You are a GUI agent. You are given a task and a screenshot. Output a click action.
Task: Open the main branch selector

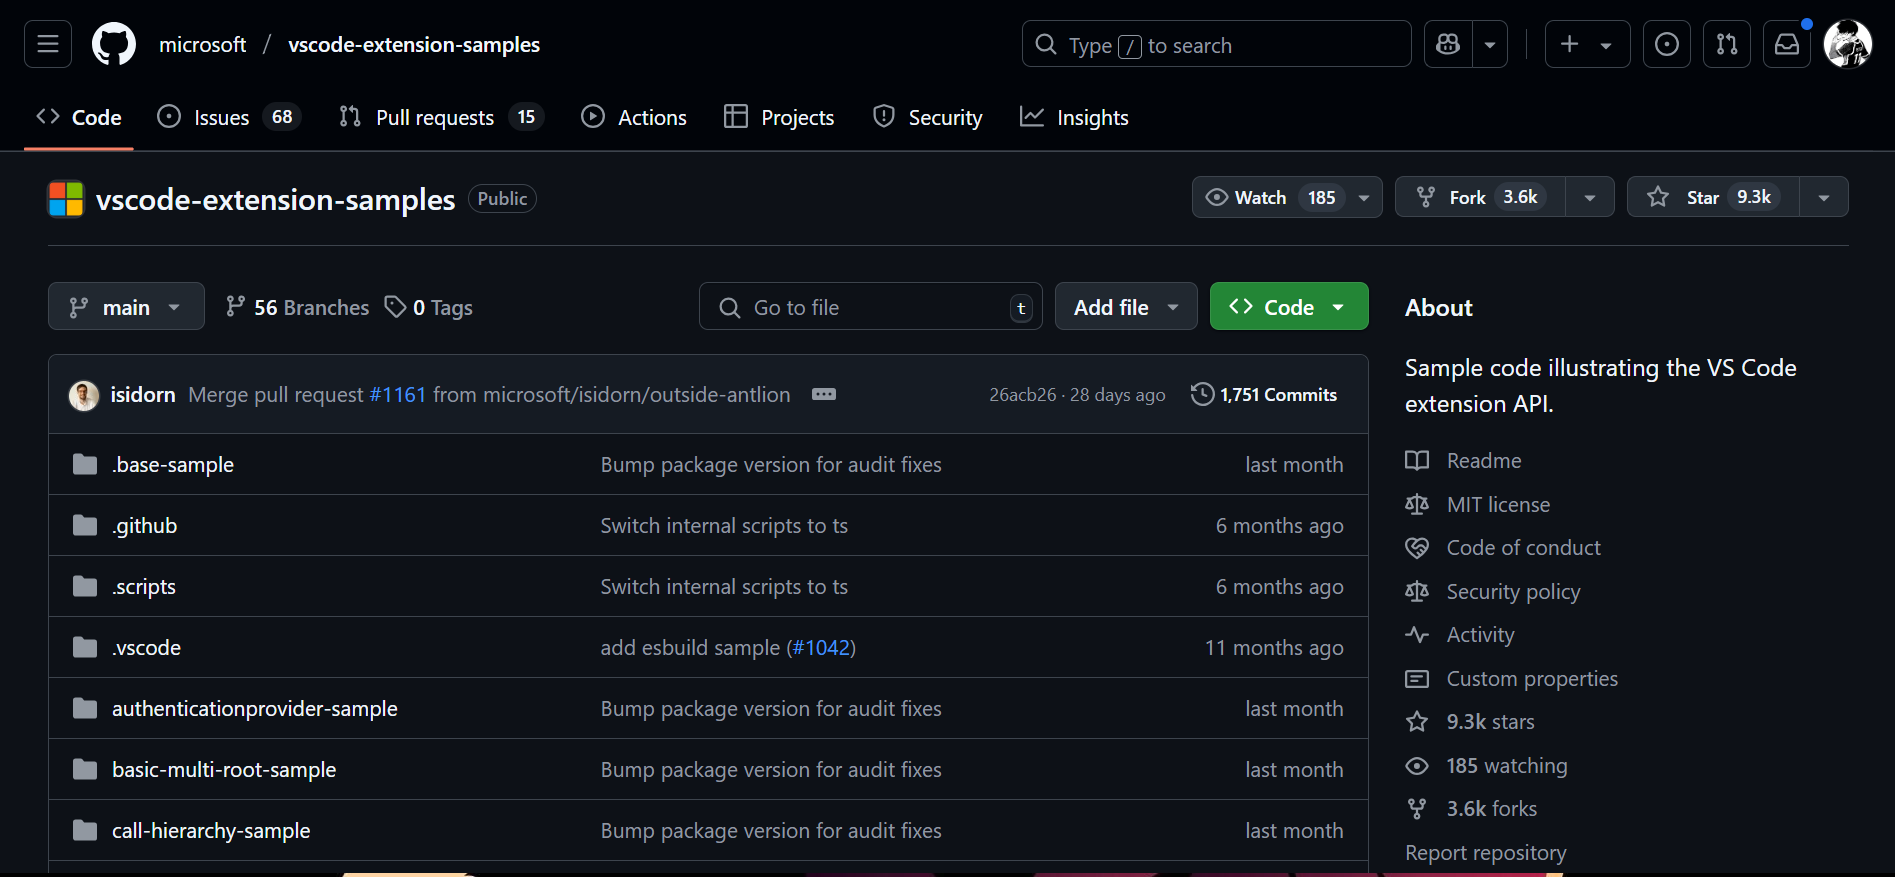126,306
